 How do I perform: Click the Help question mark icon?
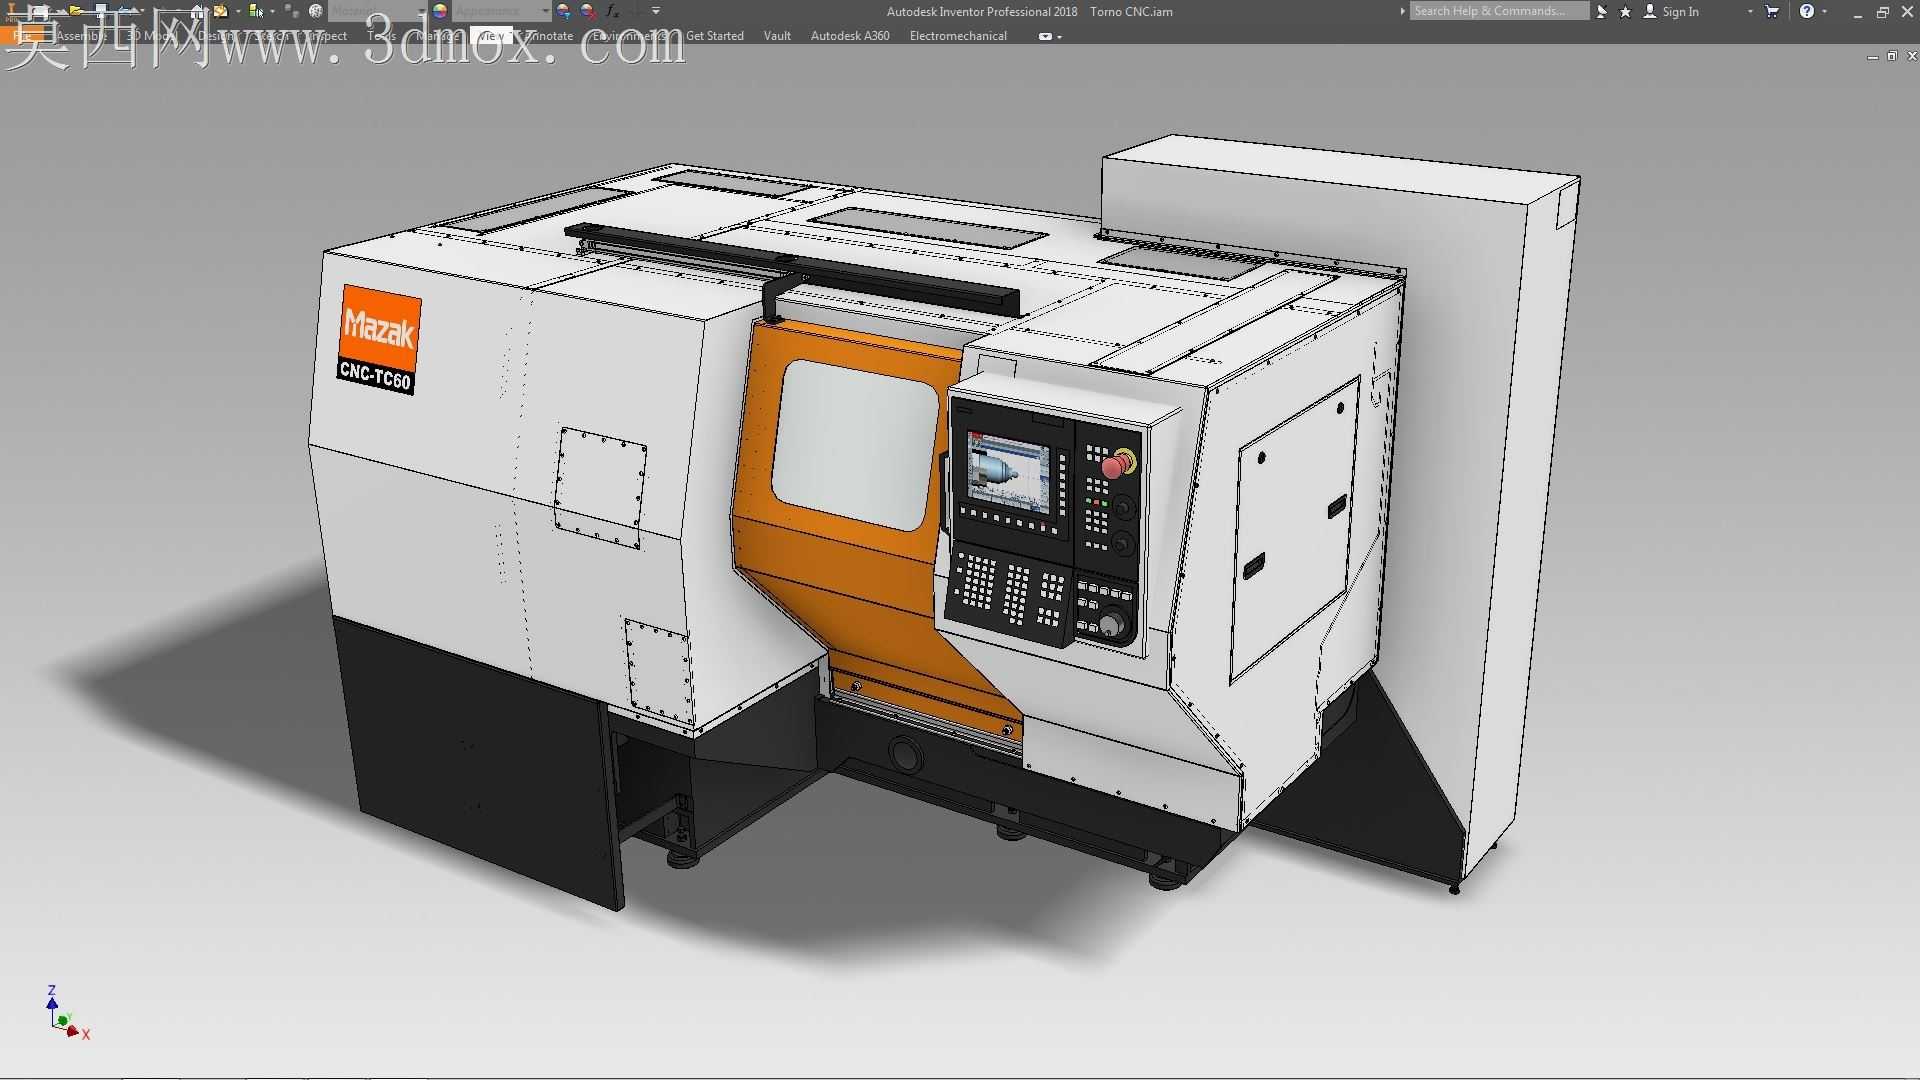1807,11
